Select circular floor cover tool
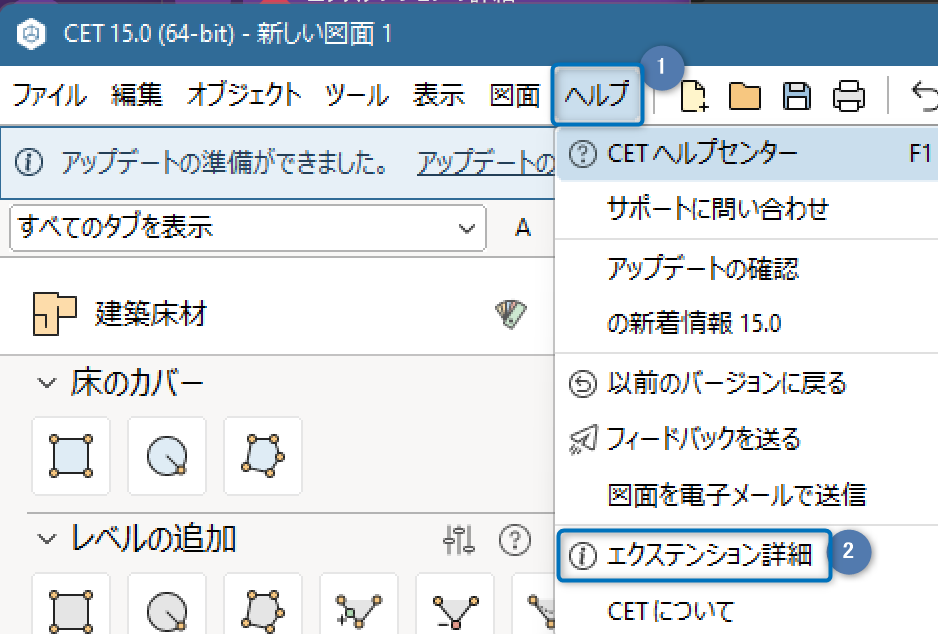The height and width of the screenshot is (634, 938). [167, 456]
